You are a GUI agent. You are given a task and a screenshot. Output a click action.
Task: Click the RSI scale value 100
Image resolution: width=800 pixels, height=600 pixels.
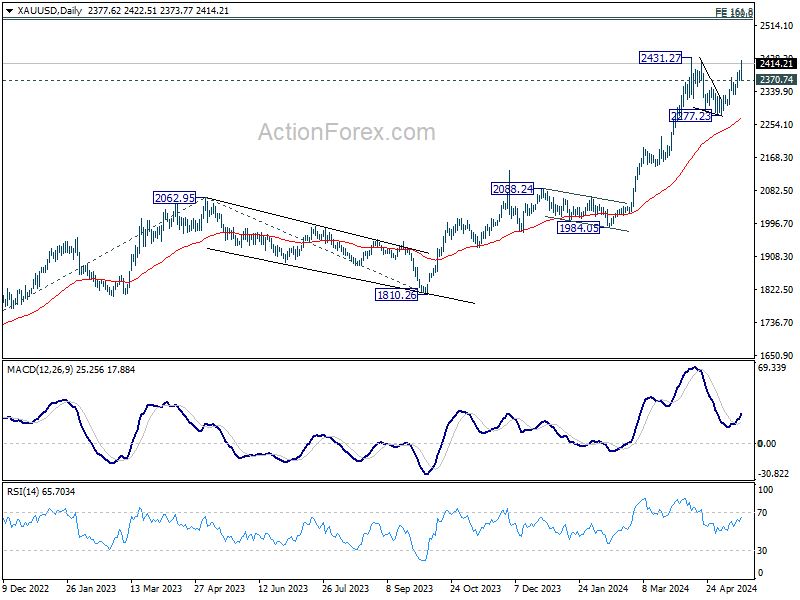[765, 490]
